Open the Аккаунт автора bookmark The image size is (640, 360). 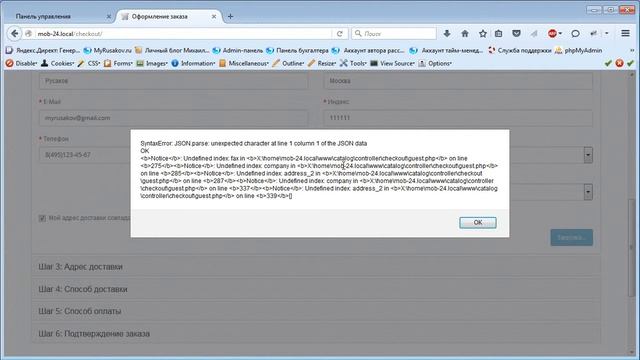tap(368, 50)
